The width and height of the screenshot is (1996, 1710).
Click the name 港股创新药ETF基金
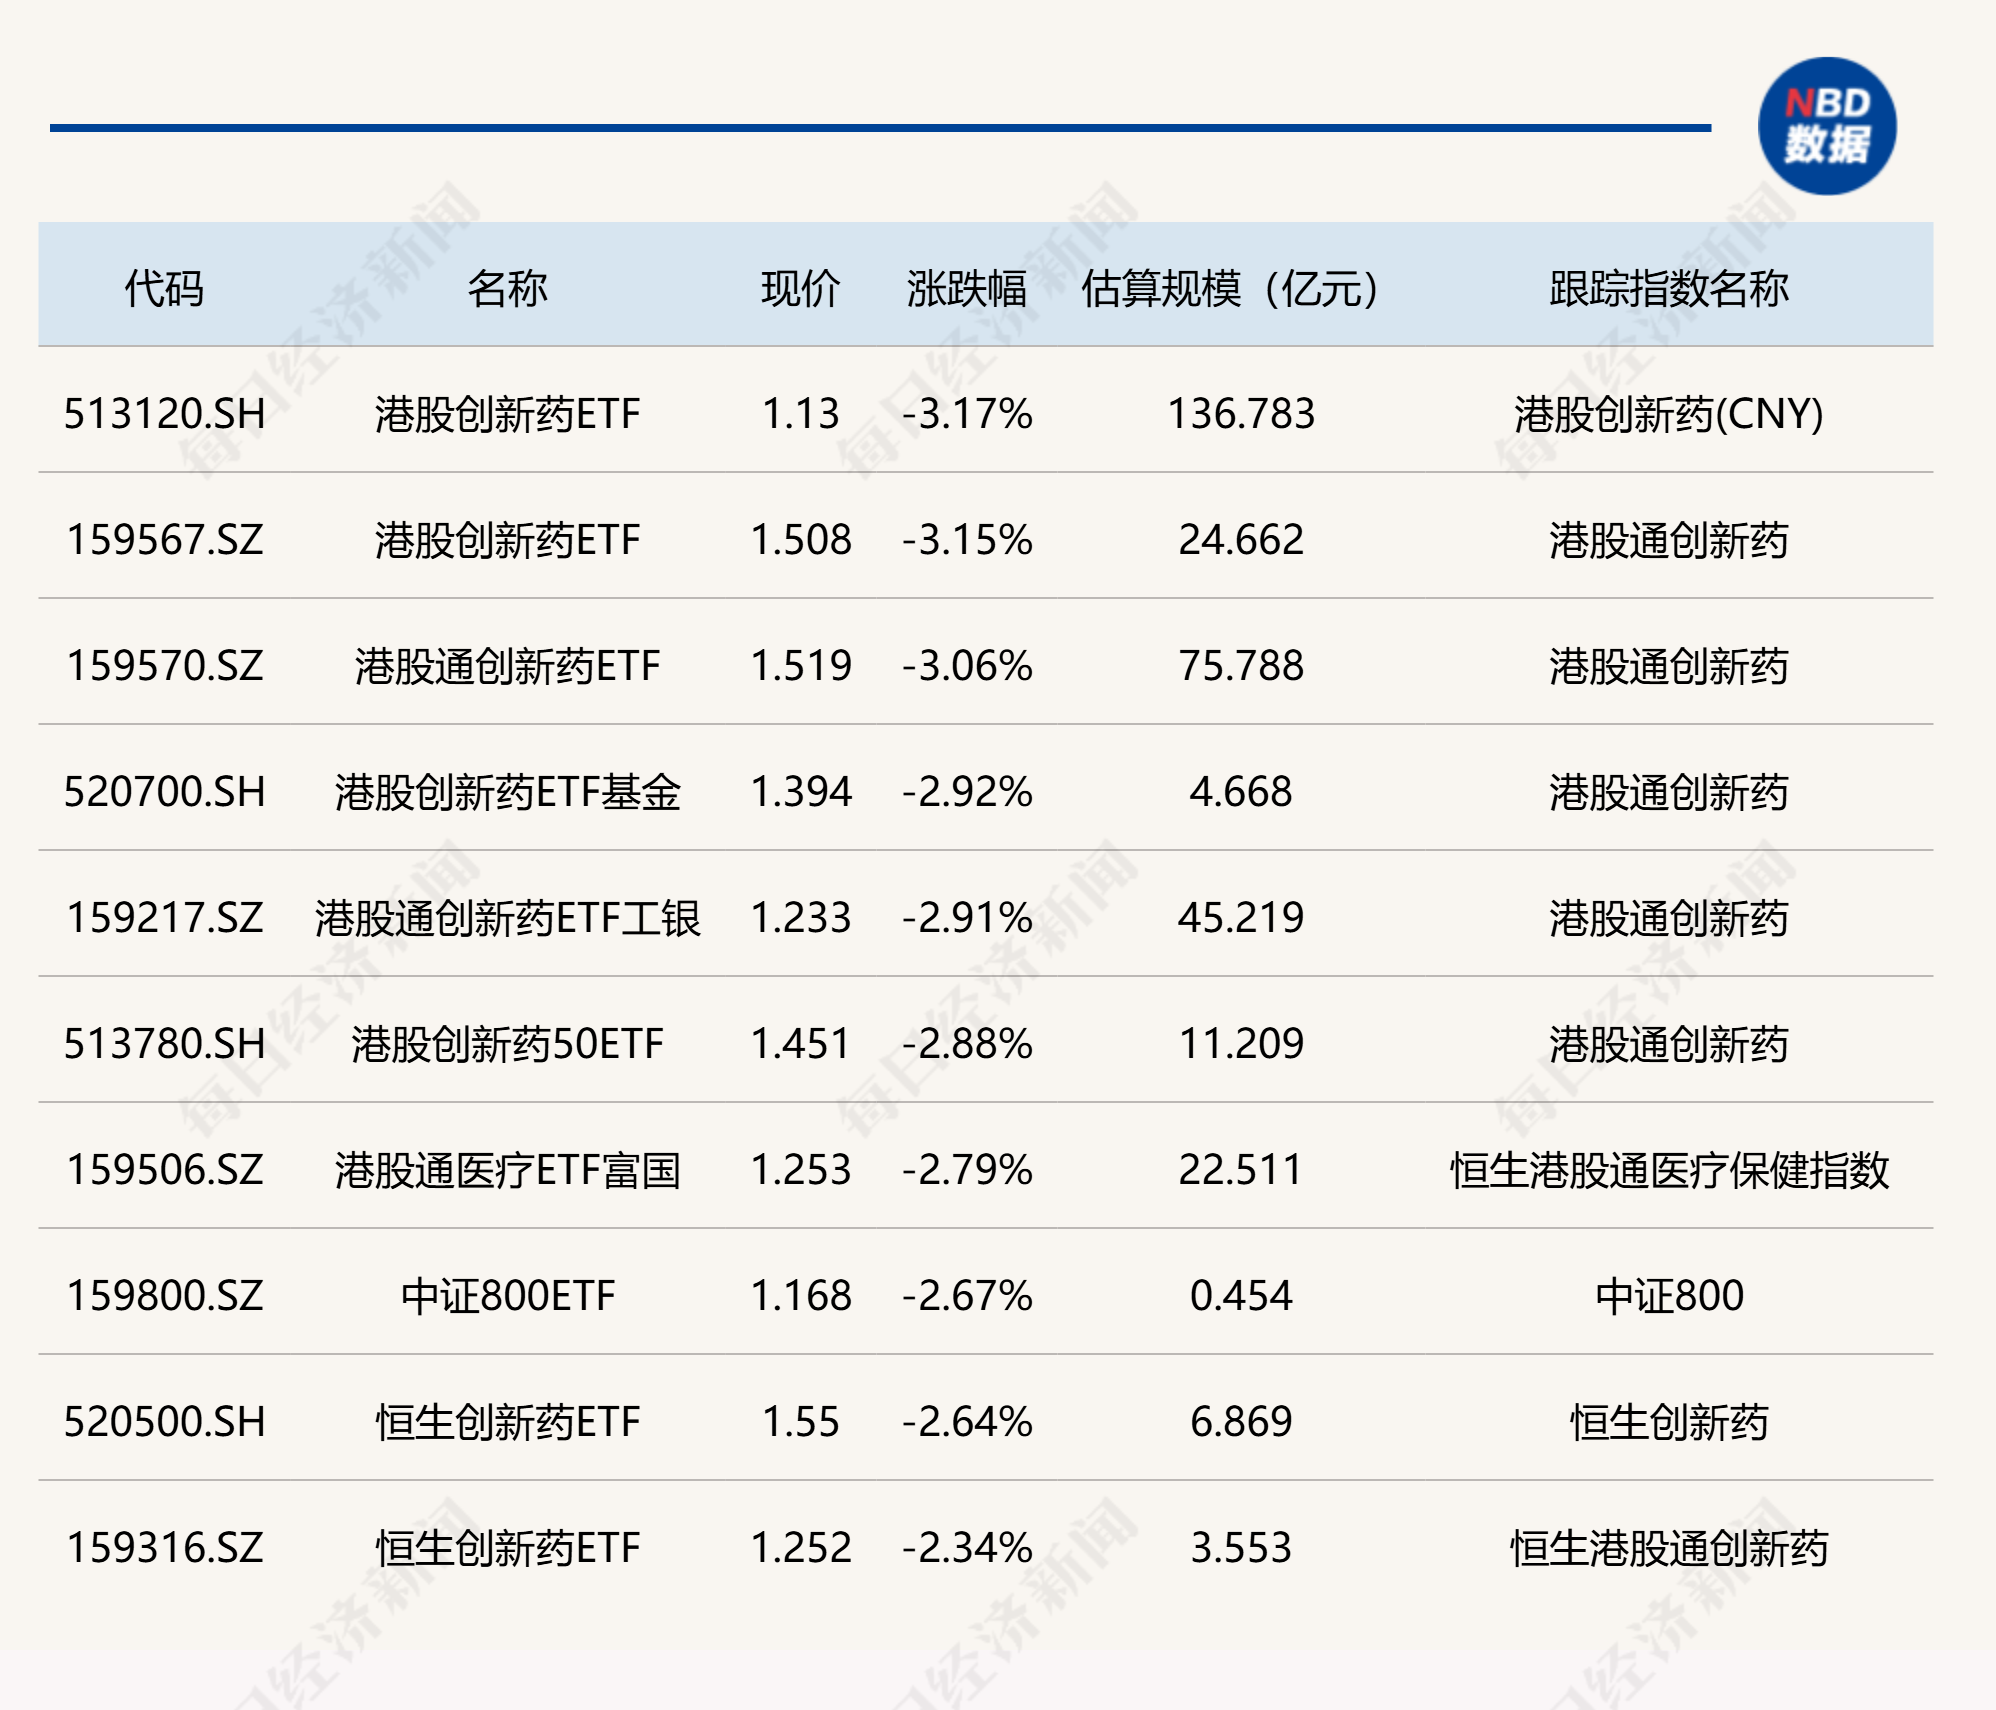coord(508,791)
